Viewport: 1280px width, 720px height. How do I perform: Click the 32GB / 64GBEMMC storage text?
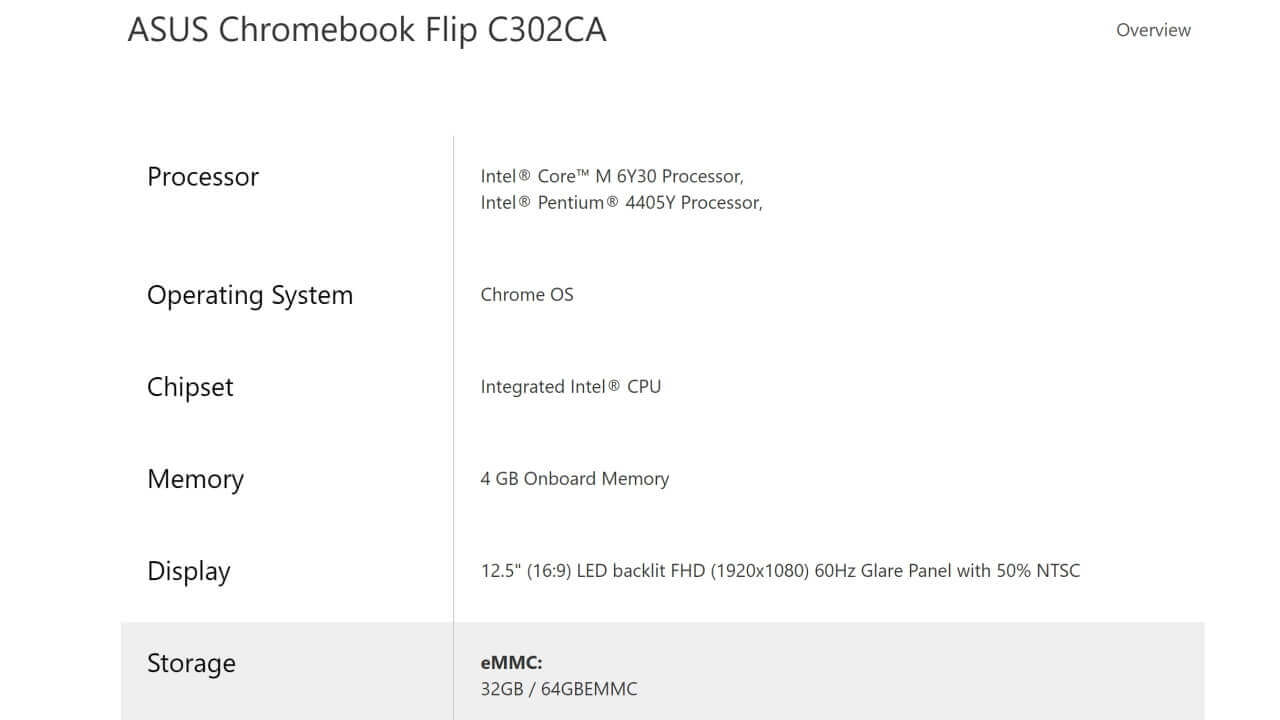tap(558, 689)
